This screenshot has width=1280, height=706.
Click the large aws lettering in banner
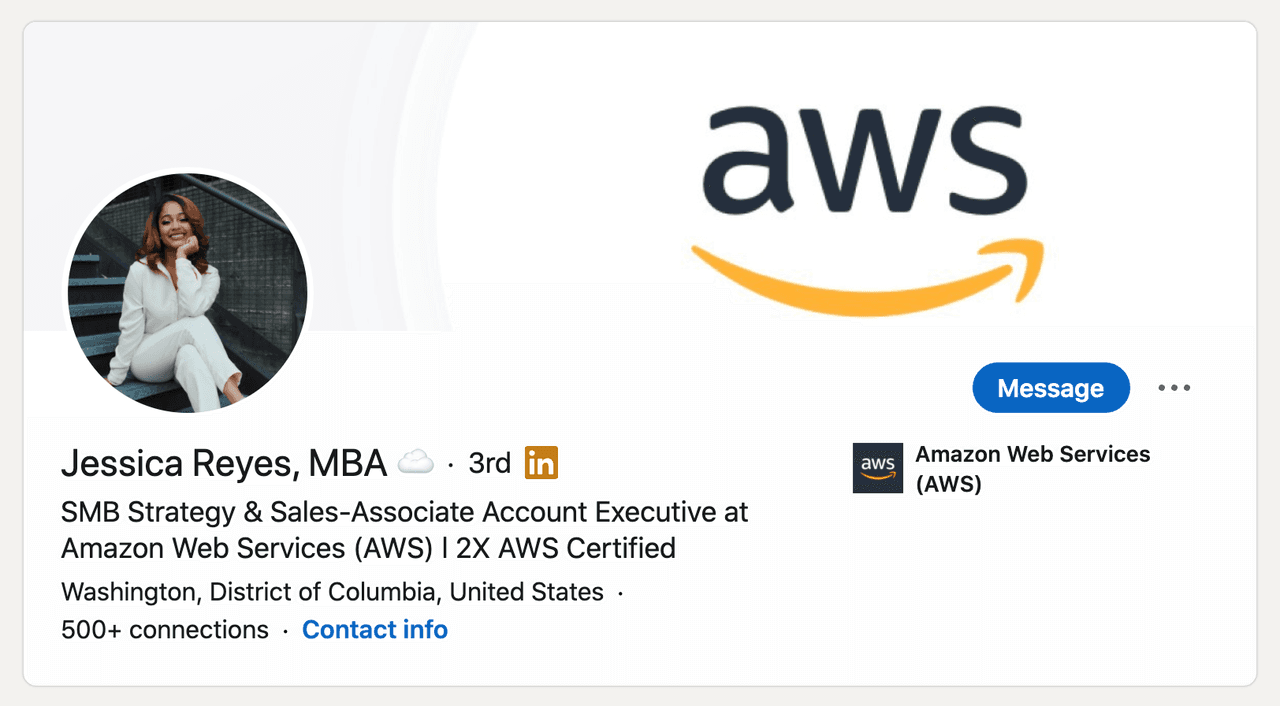pos(866,153)
